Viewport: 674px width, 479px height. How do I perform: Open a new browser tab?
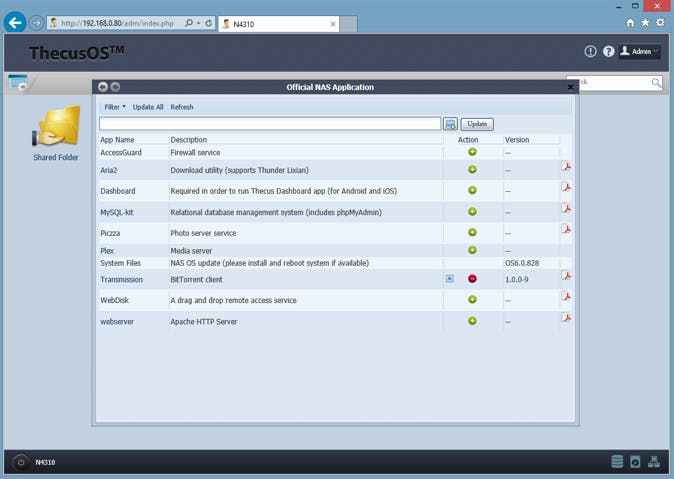click(x=349, y=24)
